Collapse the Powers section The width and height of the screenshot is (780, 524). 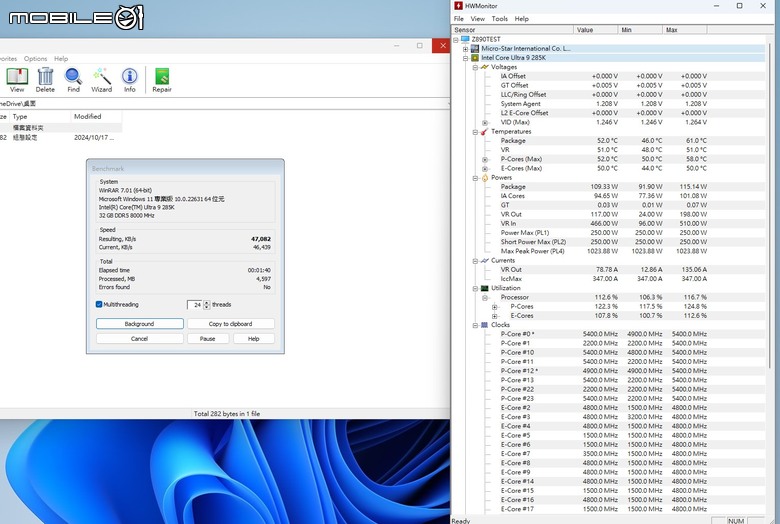click(475, 178)
